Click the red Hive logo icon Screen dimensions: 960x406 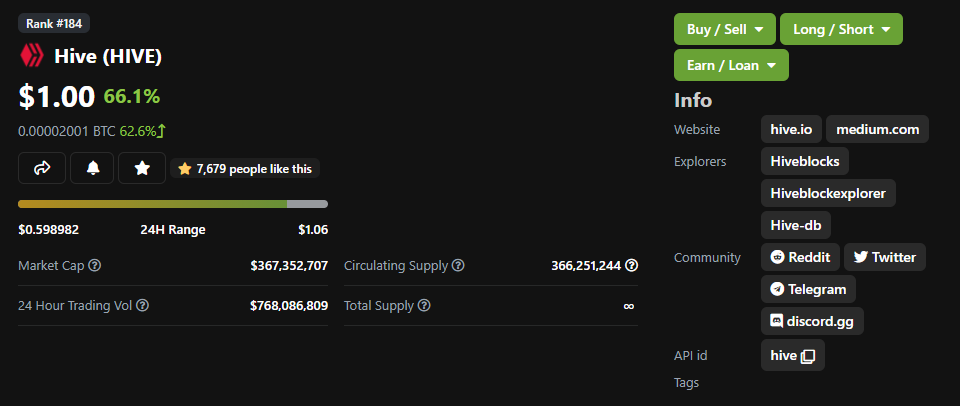tap(32, 56)
